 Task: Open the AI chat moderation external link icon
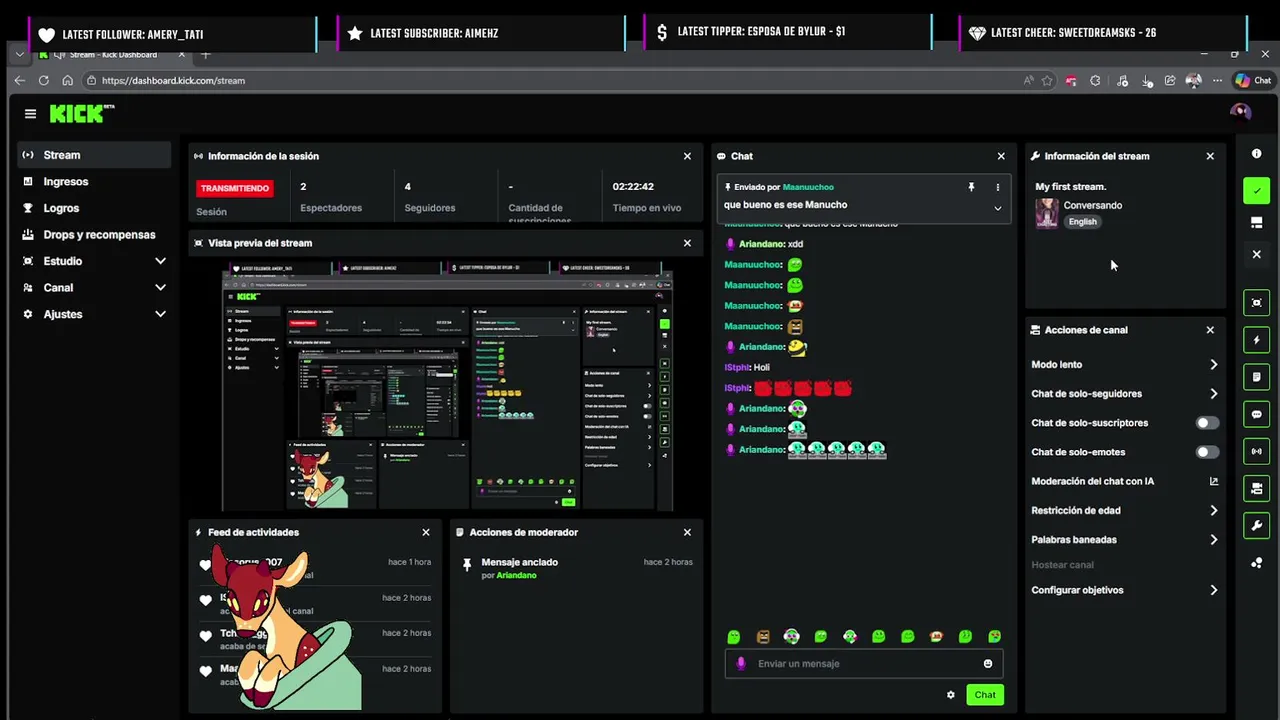click(1214, 481)
